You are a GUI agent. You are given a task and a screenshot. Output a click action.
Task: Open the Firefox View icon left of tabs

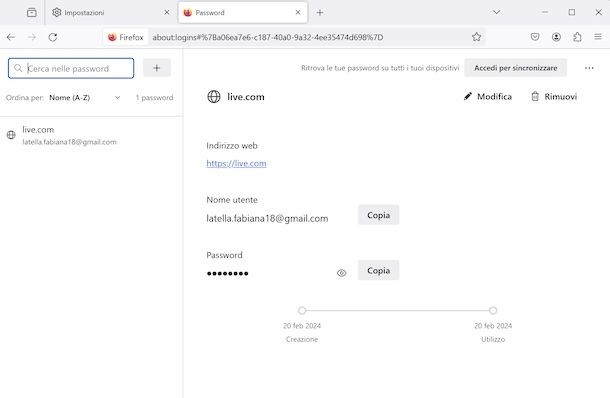point(32,12)
